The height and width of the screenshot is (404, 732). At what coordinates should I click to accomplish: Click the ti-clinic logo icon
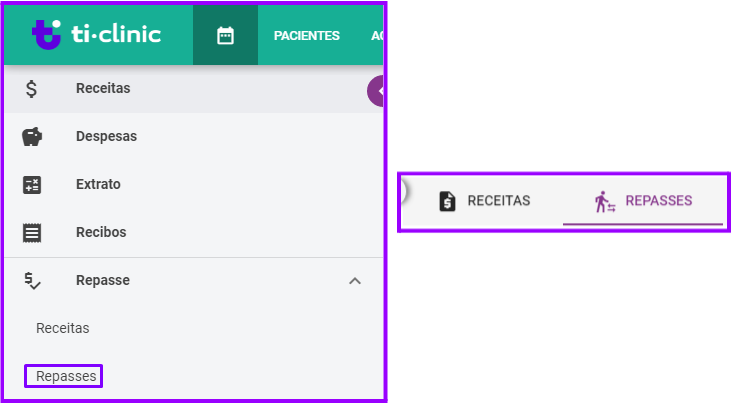pos(47,35)
